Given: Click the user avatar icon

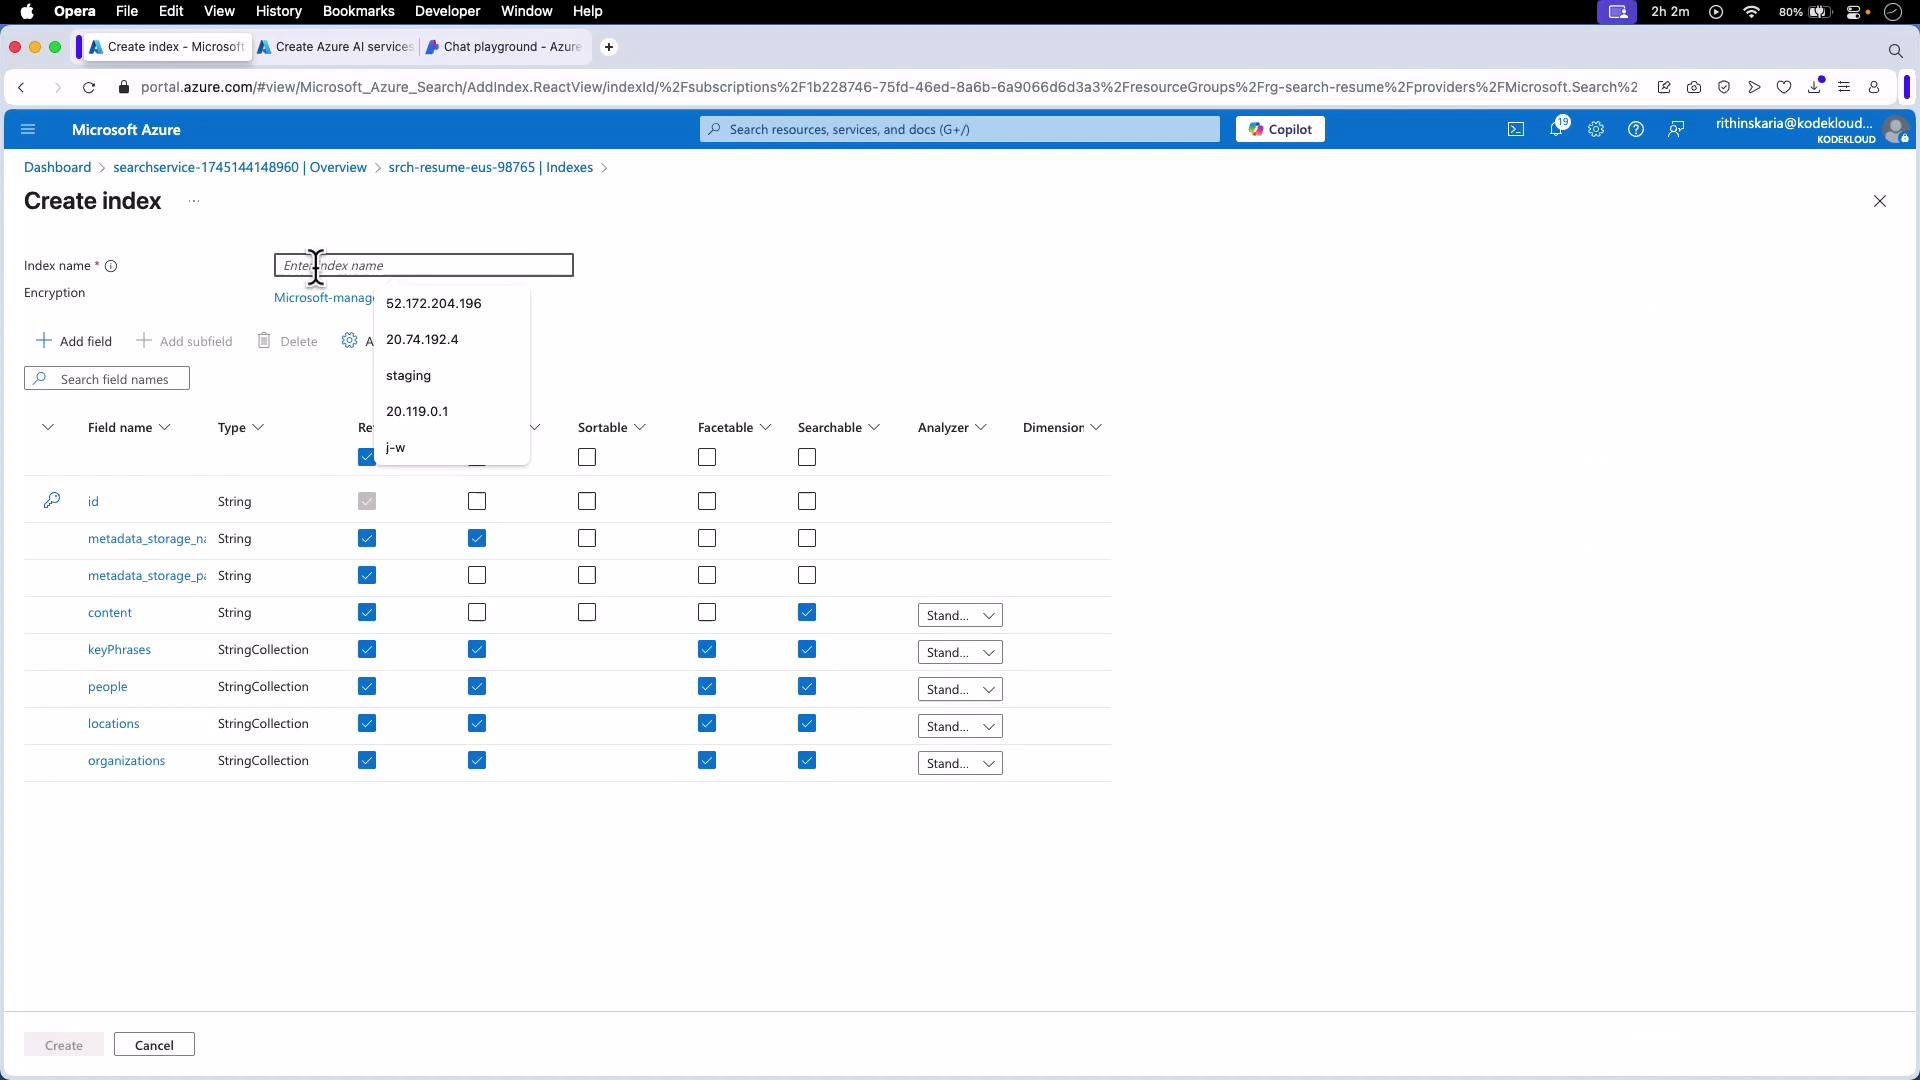Looking at the screenshot, I should tap(1894, 129).
